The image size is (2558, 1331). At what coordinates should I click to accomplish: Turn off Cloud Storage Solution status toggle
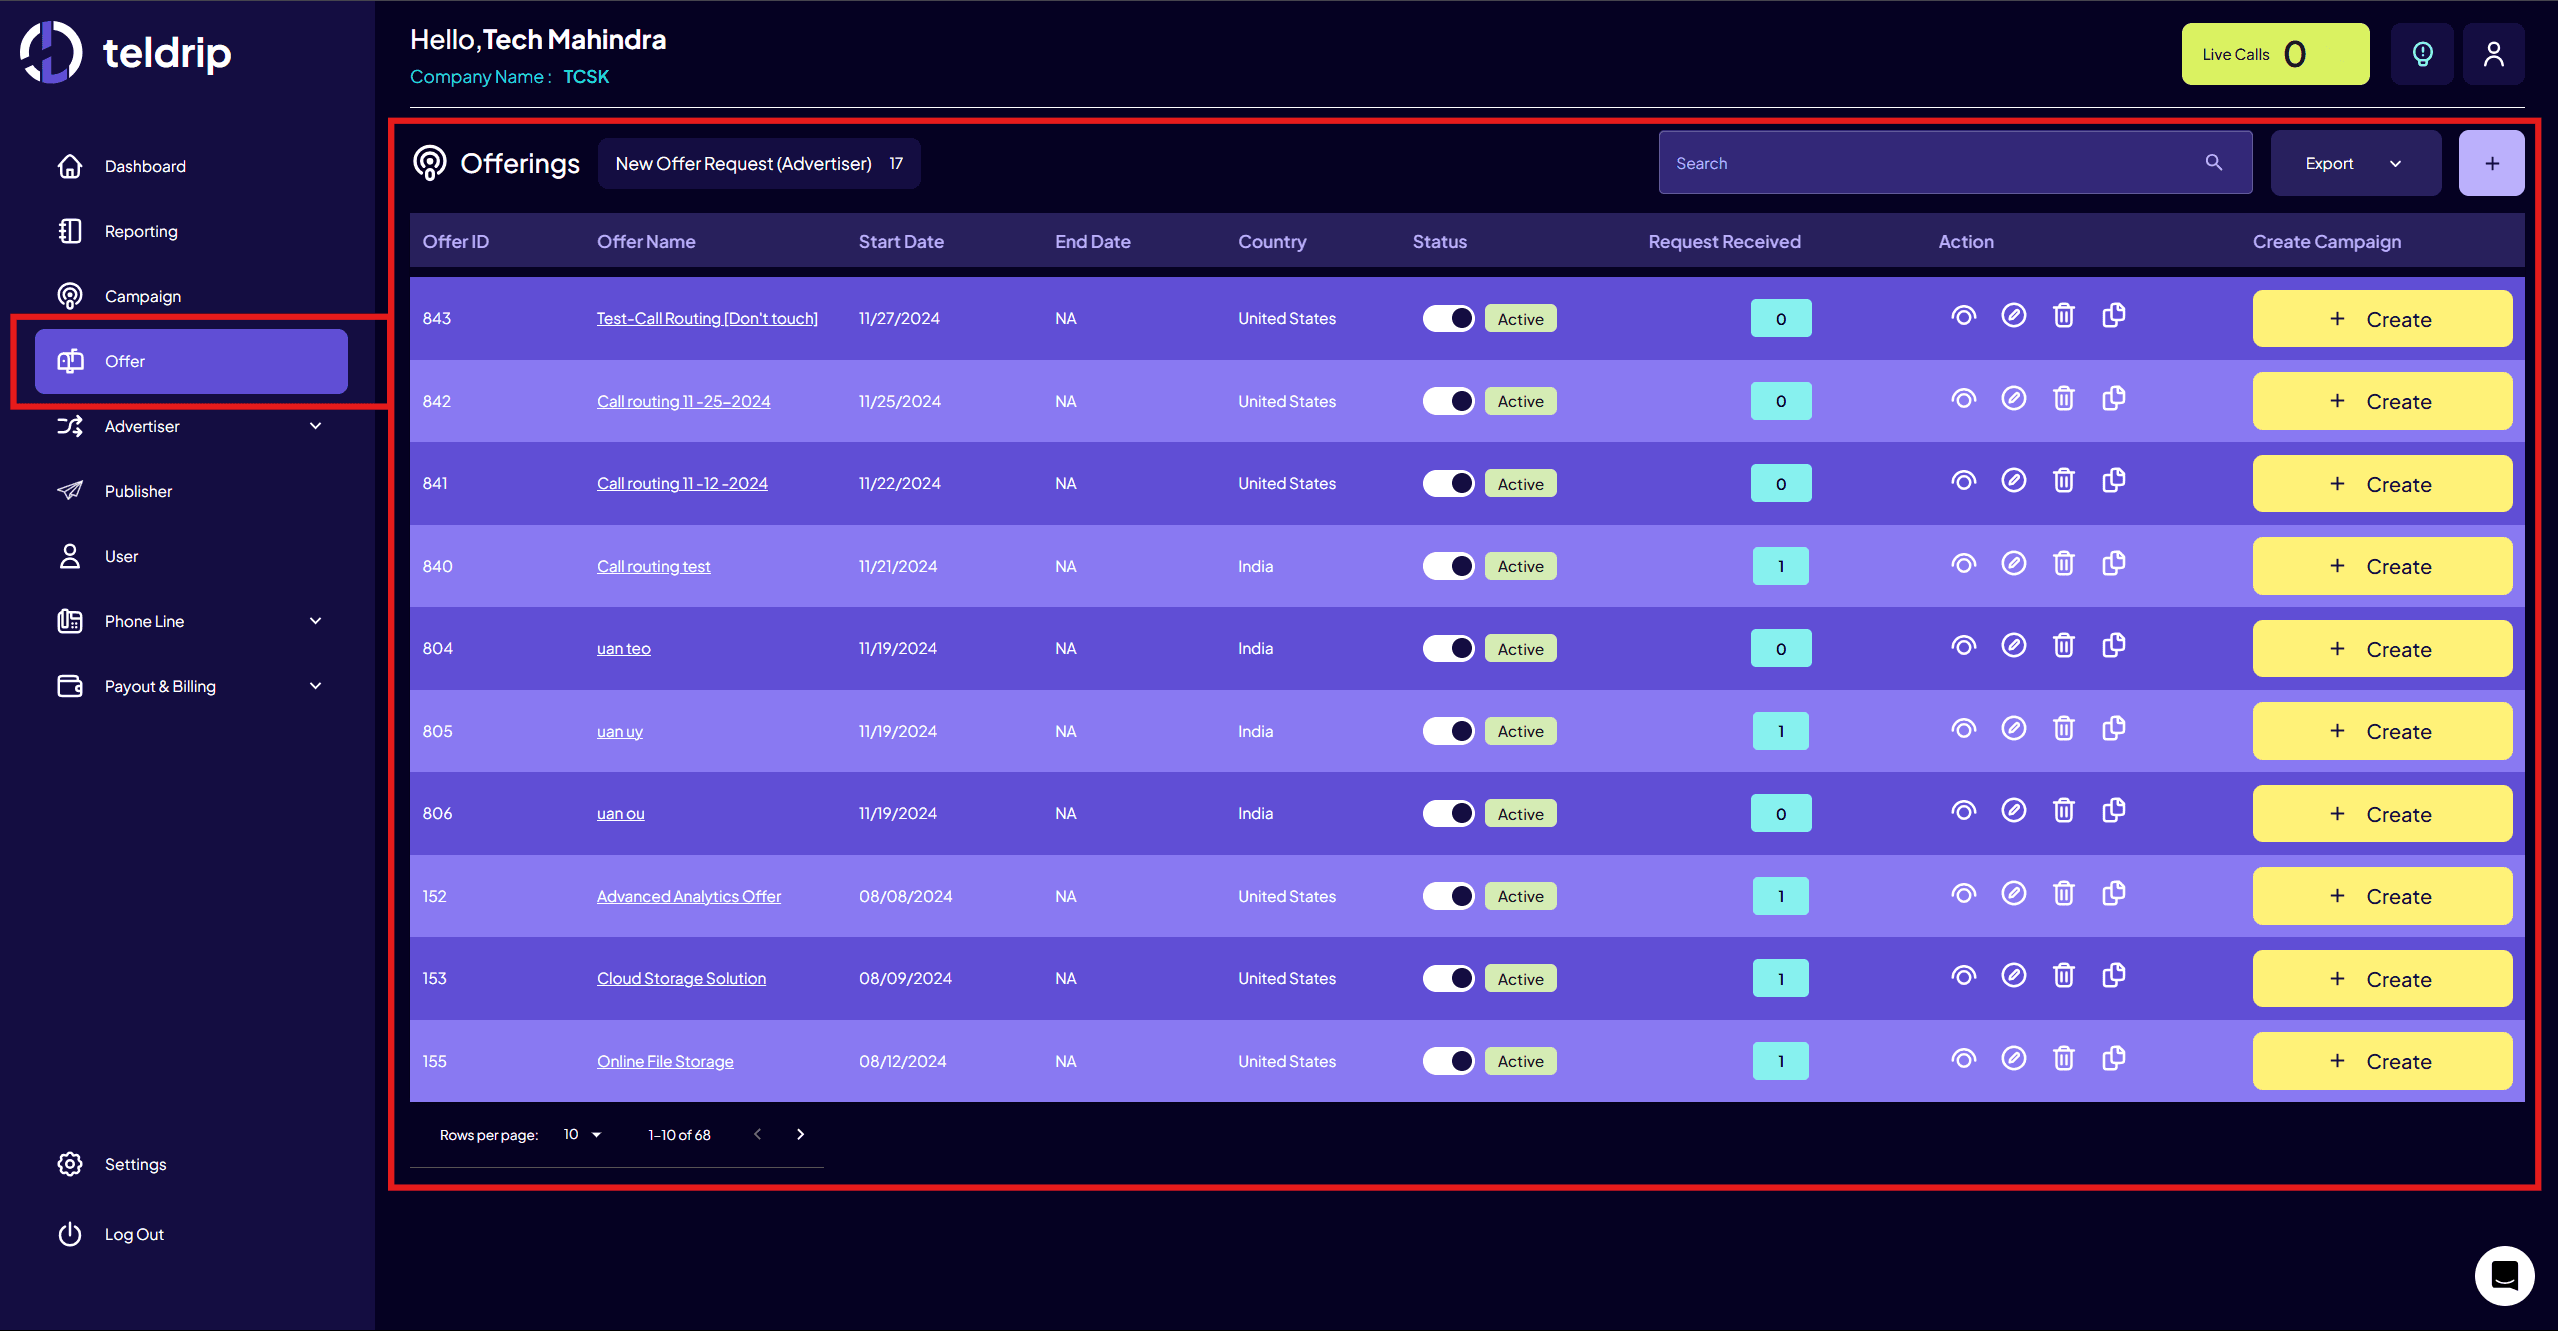pyautogui.click(x=1448, y=978)
